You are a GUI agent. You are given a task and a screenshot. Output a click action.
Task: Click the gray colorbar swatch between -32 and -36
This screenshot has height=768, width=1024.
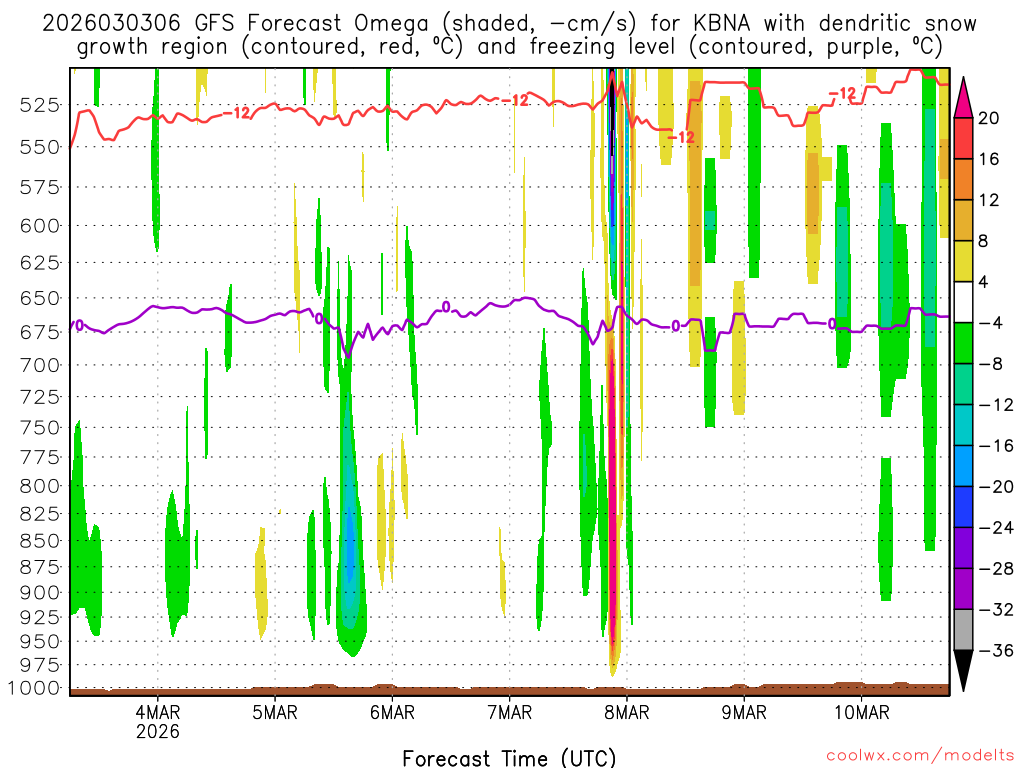[963, 630]
